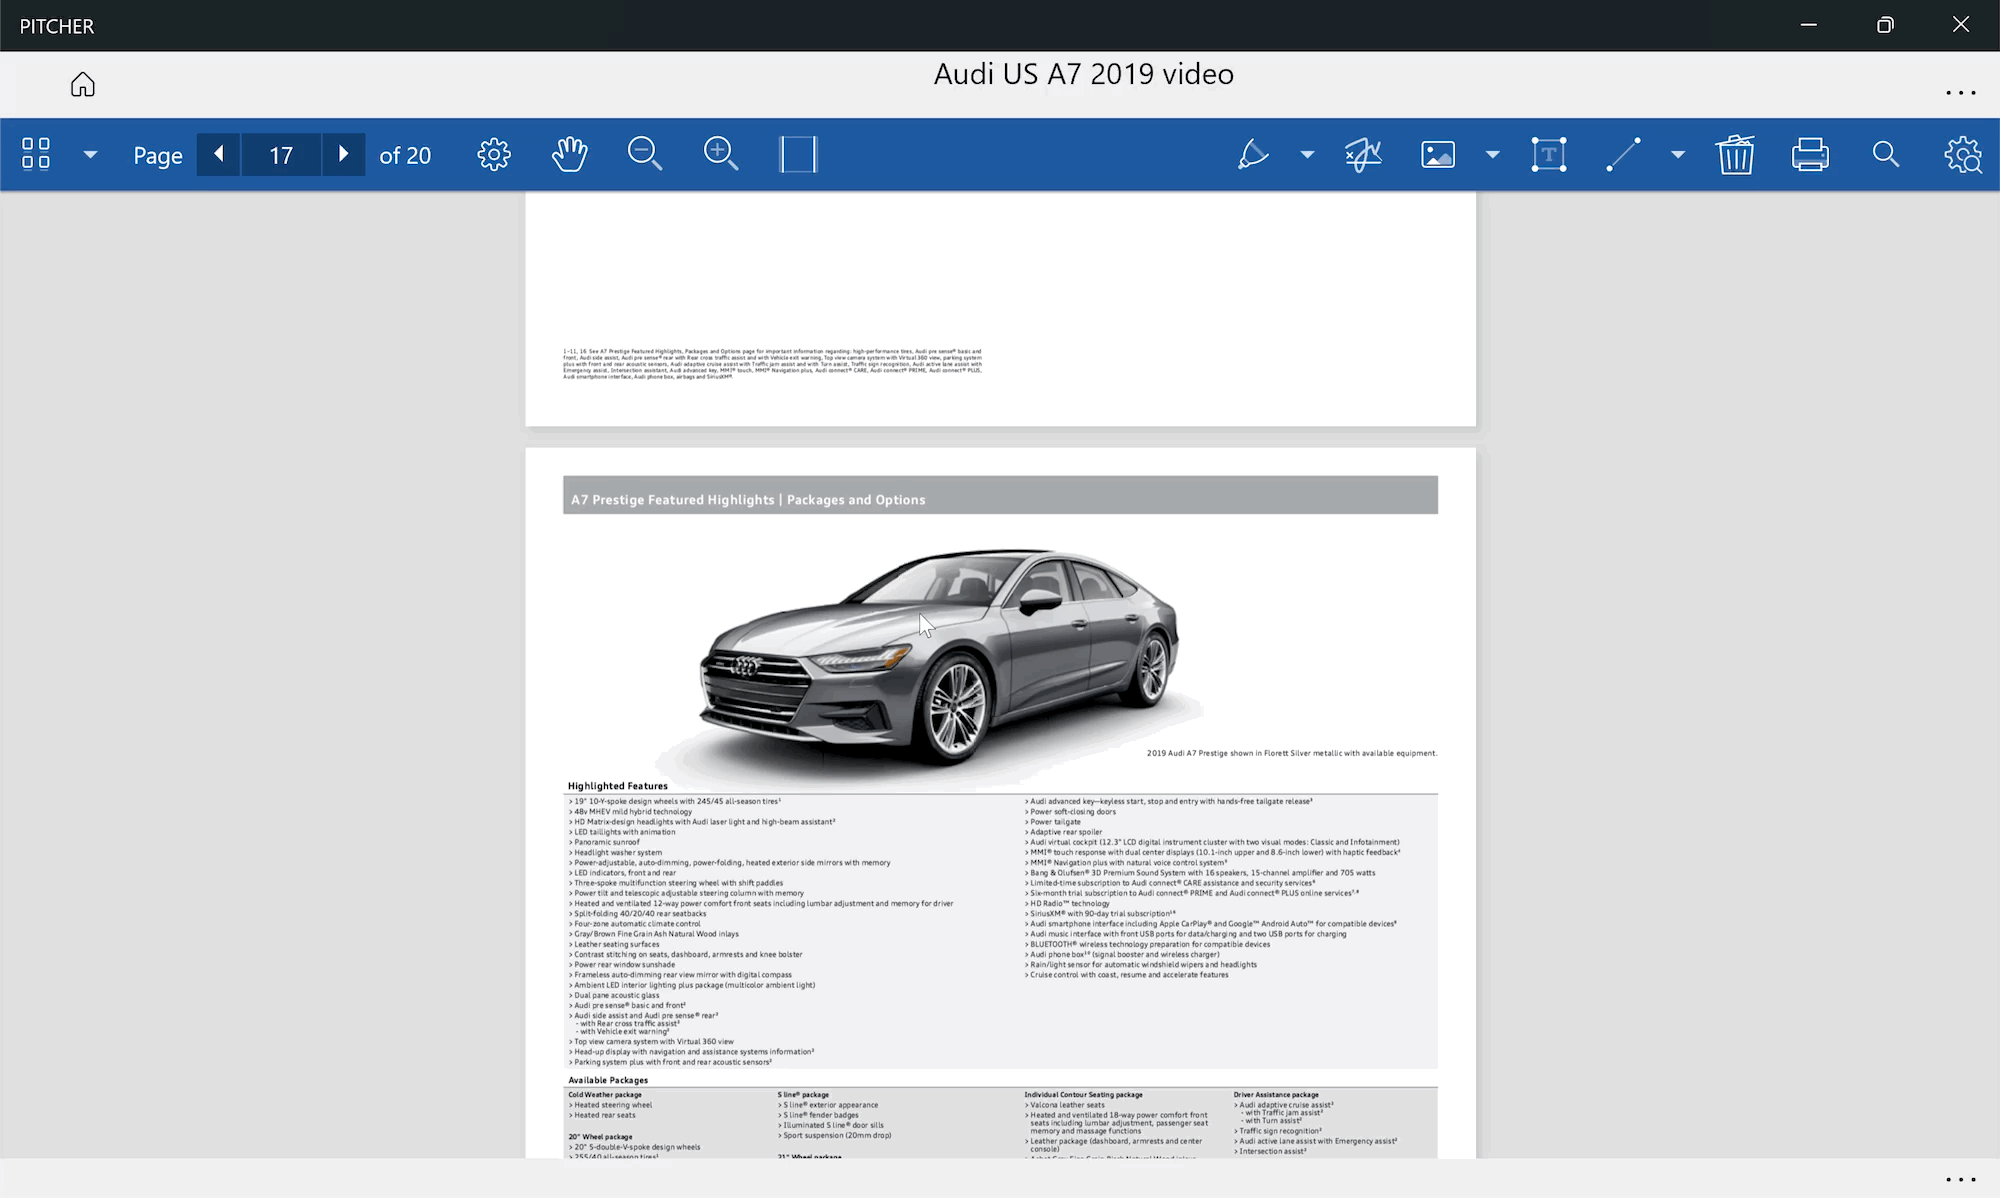Go to the next page
Image resolution: width=2000 pixels, height=1198 pixels.
click(x=343, y=154)
